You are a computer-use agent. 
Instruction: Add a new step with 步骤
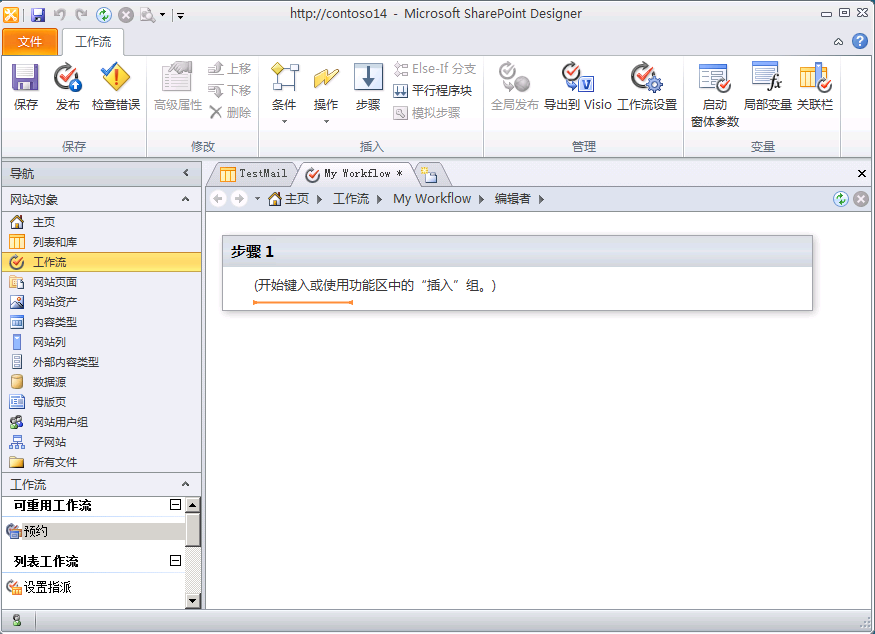(368, 87)
